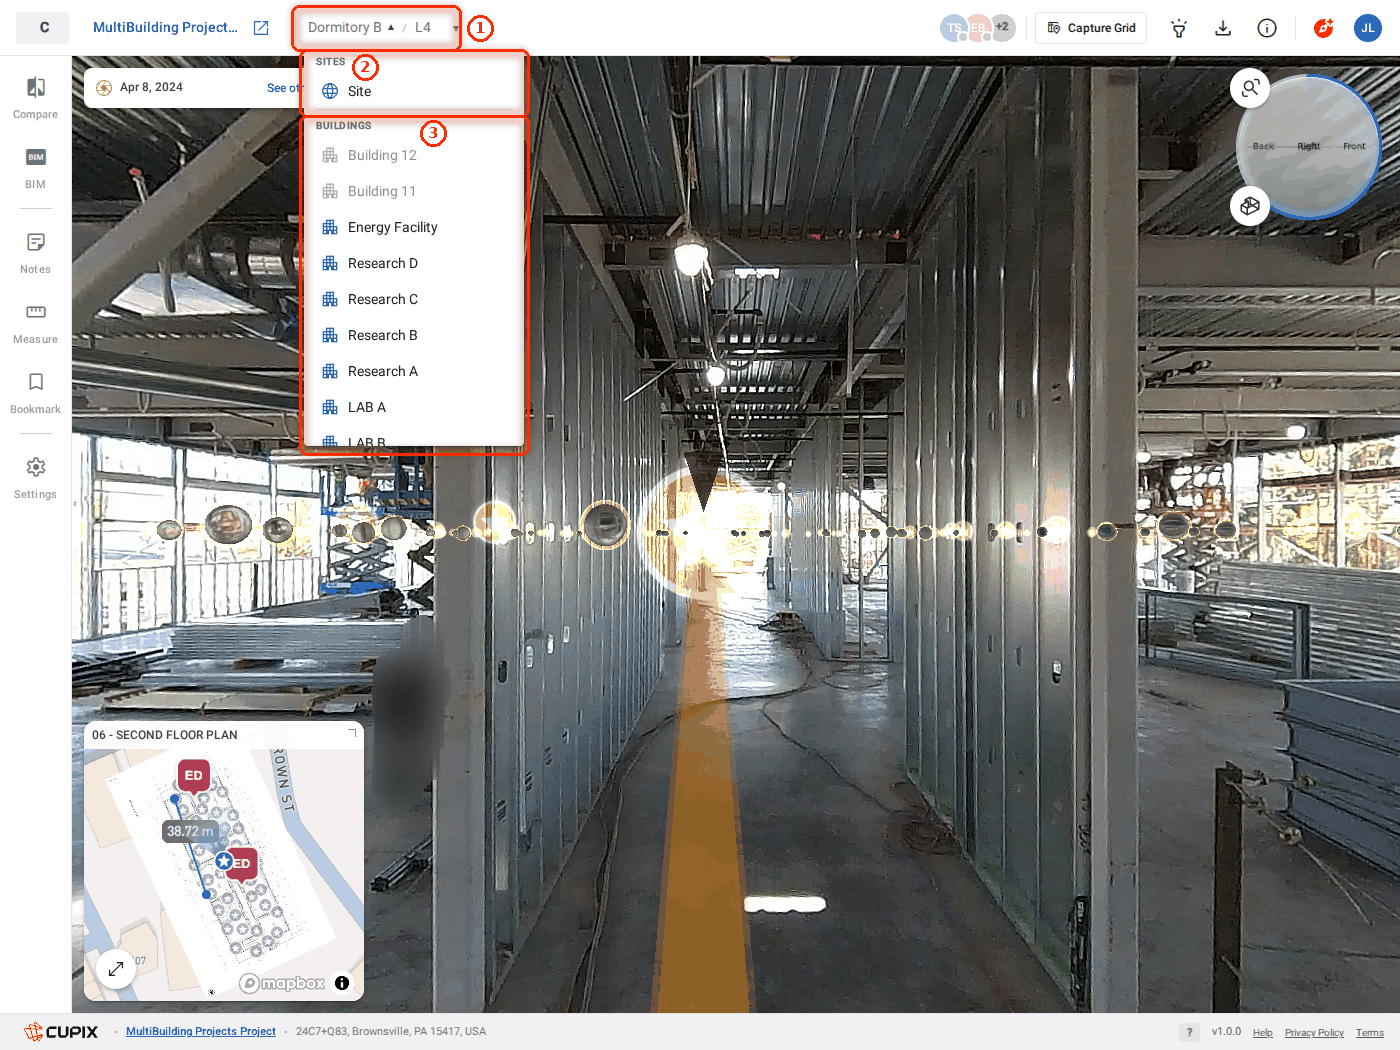Click the Capture Grid button
The image size is (1400, 1050).
1091,28
